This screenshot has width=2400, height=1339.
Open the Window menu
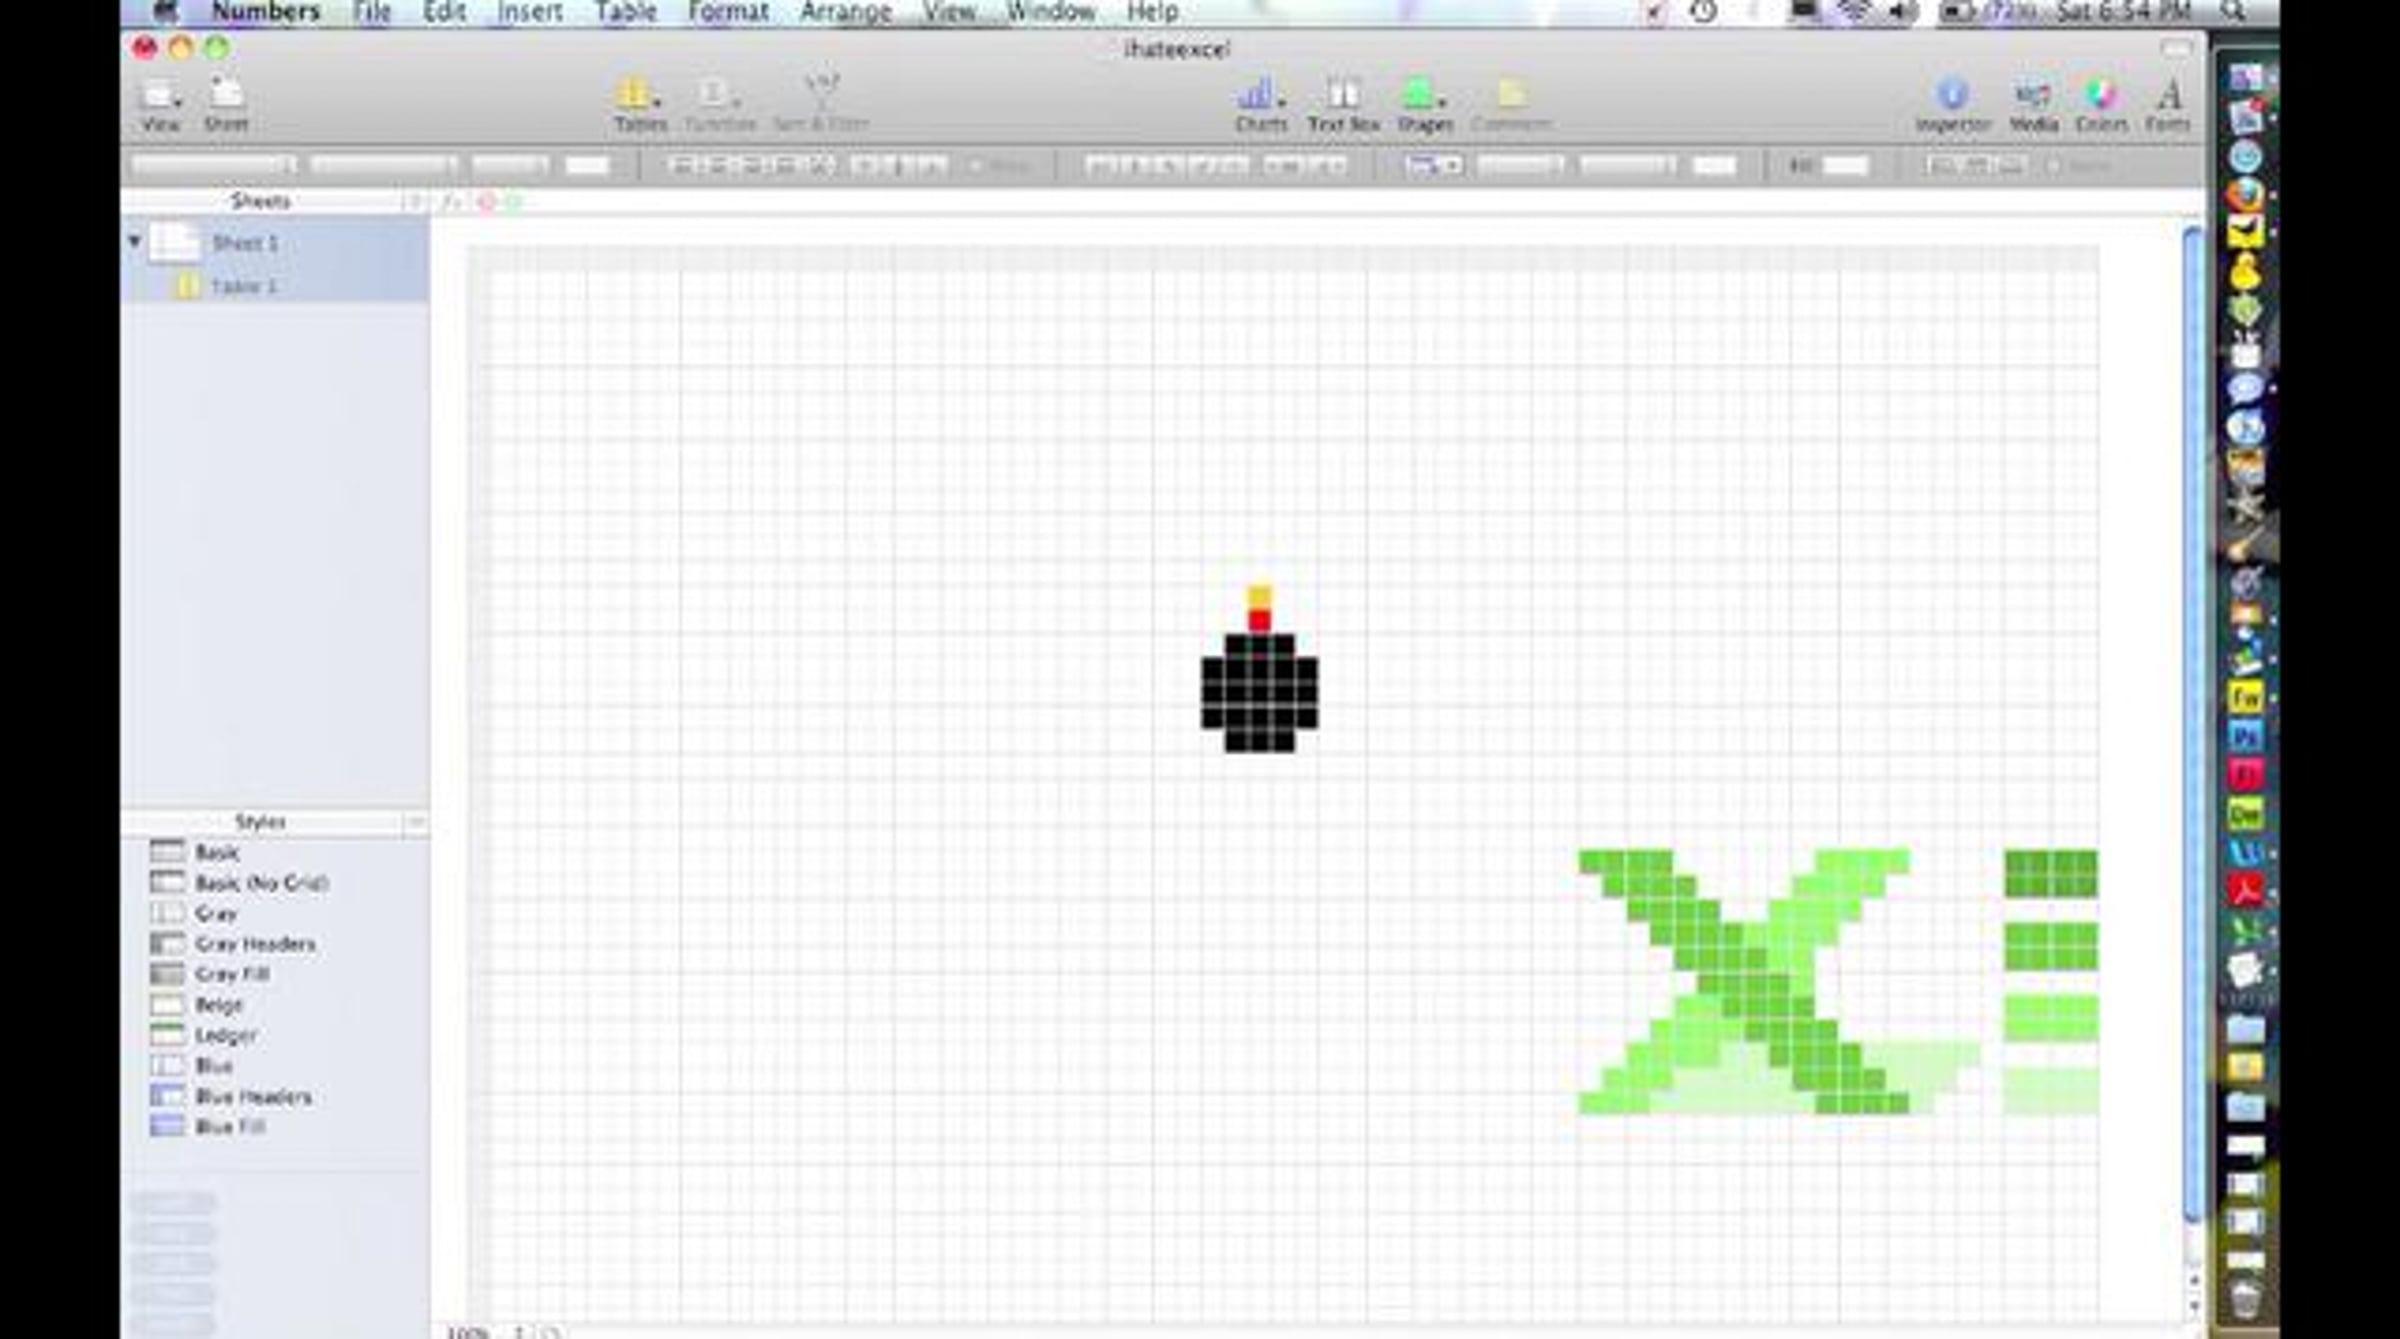1051,11
